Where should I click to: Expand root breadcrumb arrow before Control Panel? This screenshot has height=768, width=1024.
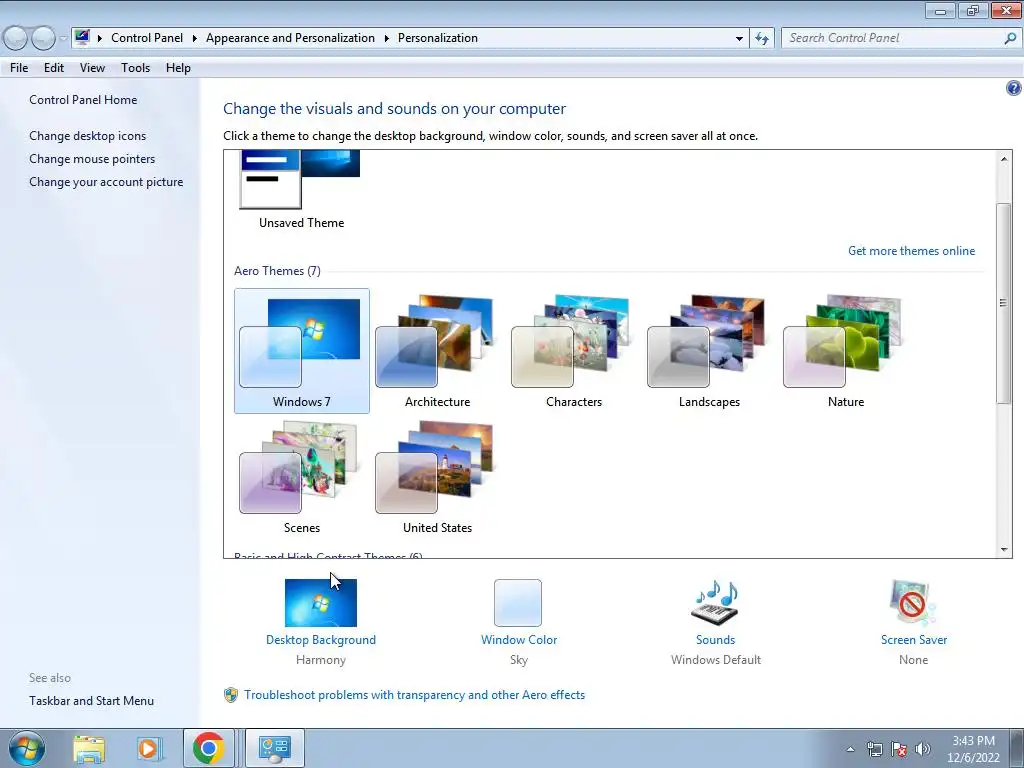pyautogui.click(x=100, y=39)
